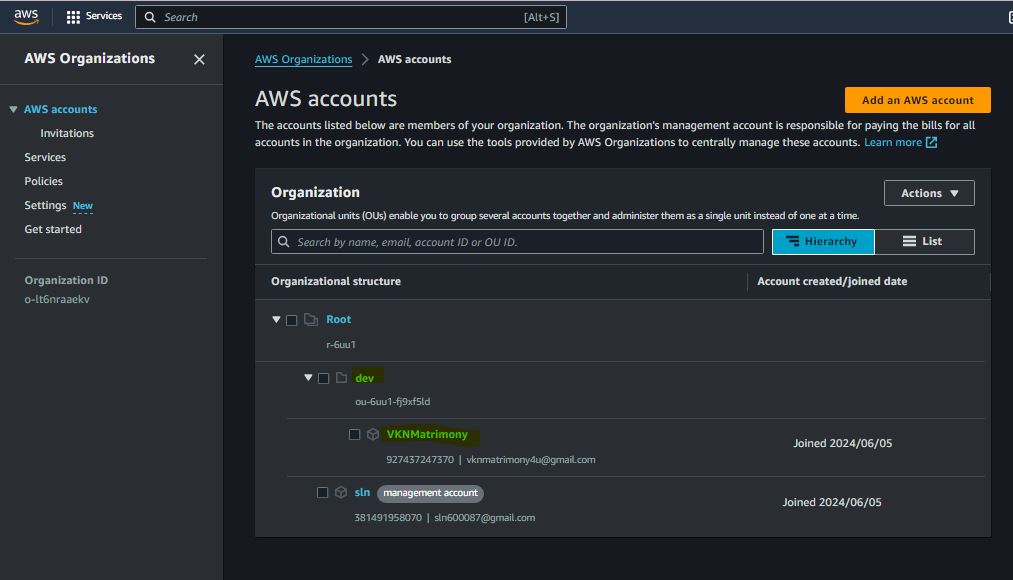Open Policies in the sidebar
The image size is (1013, 580).
(x=44, y=181)
